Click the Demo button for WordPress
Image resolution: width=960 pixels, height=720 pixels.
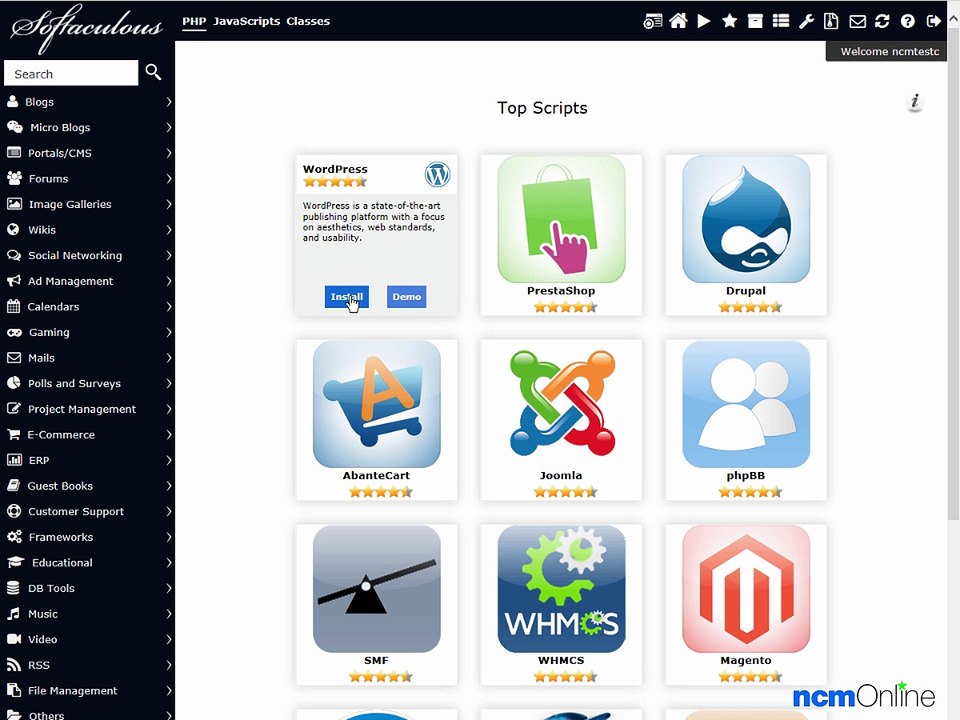coord(407,296)
